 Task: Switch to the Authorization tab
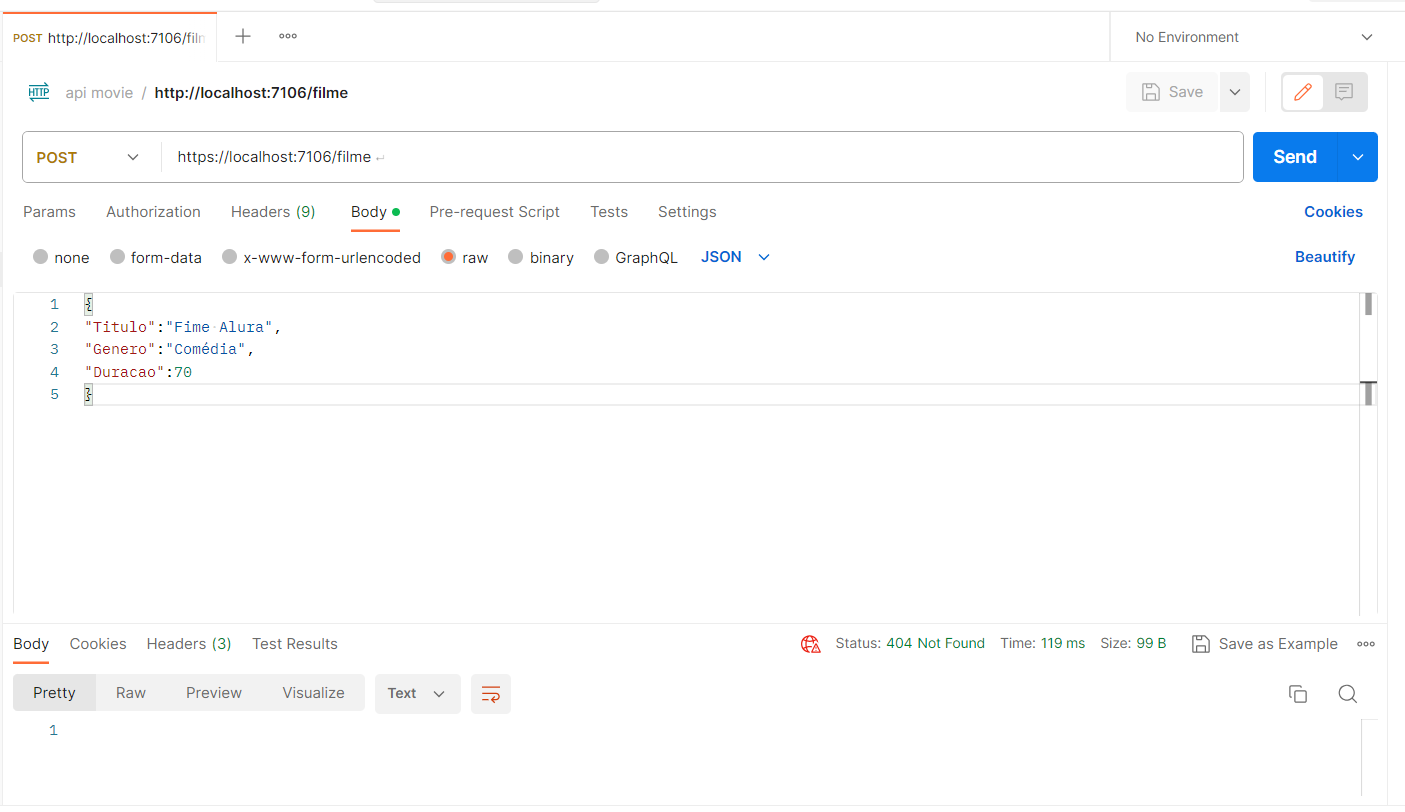click(153, 212)
